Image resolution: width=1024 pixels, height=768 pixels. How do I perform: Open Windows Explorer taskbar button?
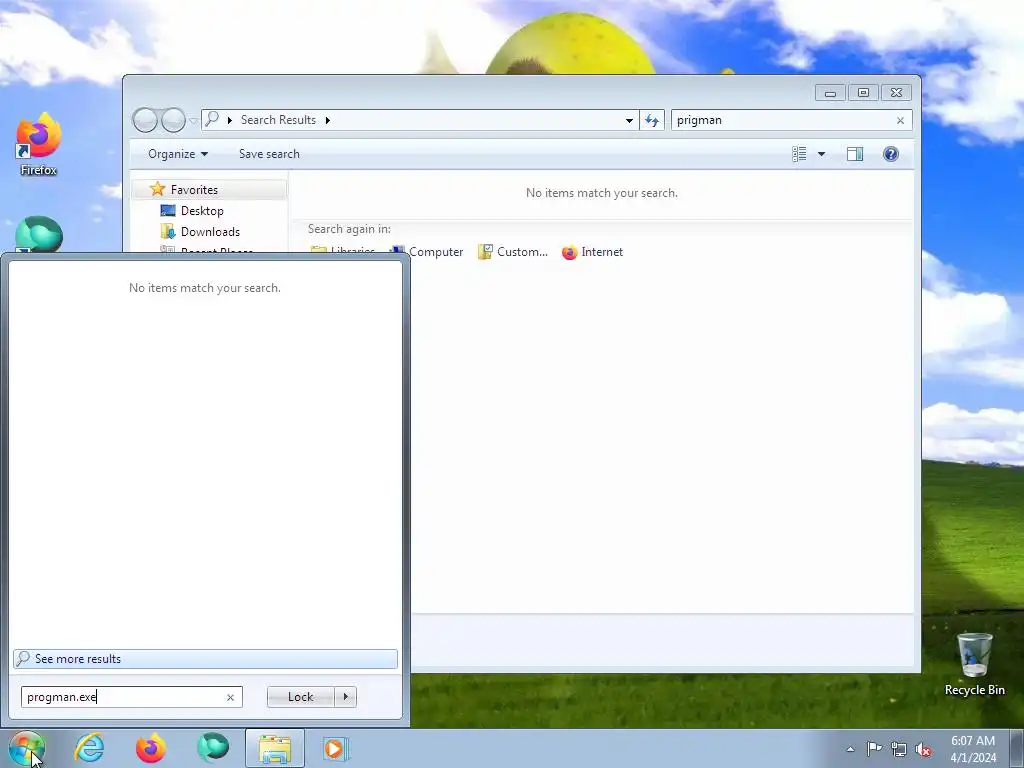pyautogui.click(x=275, y=748)
